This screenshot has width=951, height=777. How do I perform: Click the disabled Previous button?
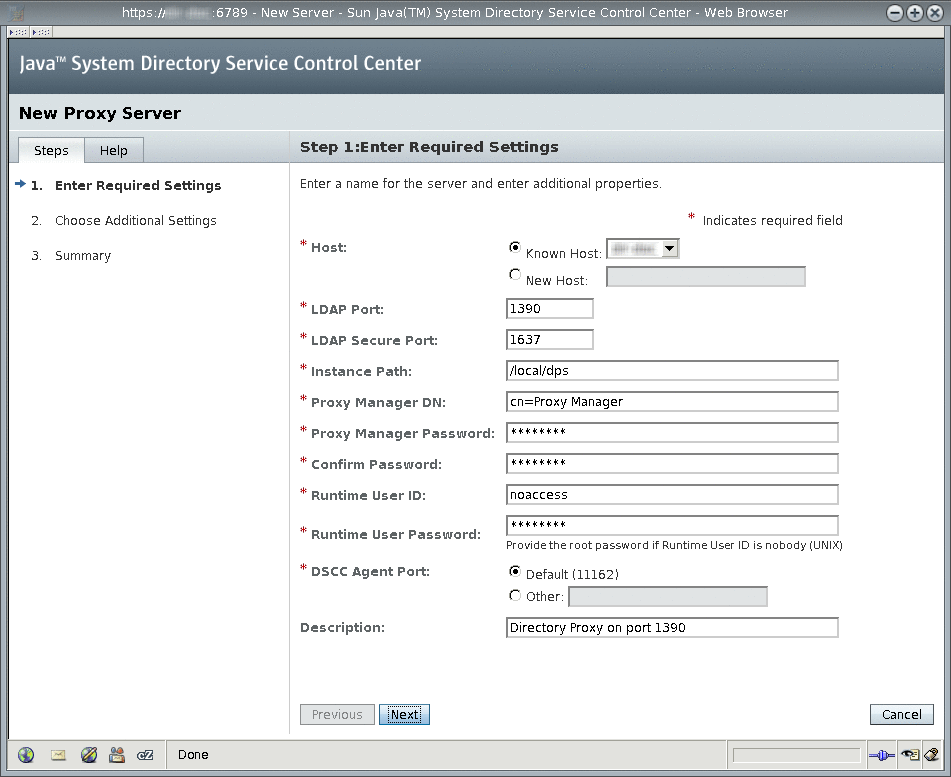click(x=337, y=715)
